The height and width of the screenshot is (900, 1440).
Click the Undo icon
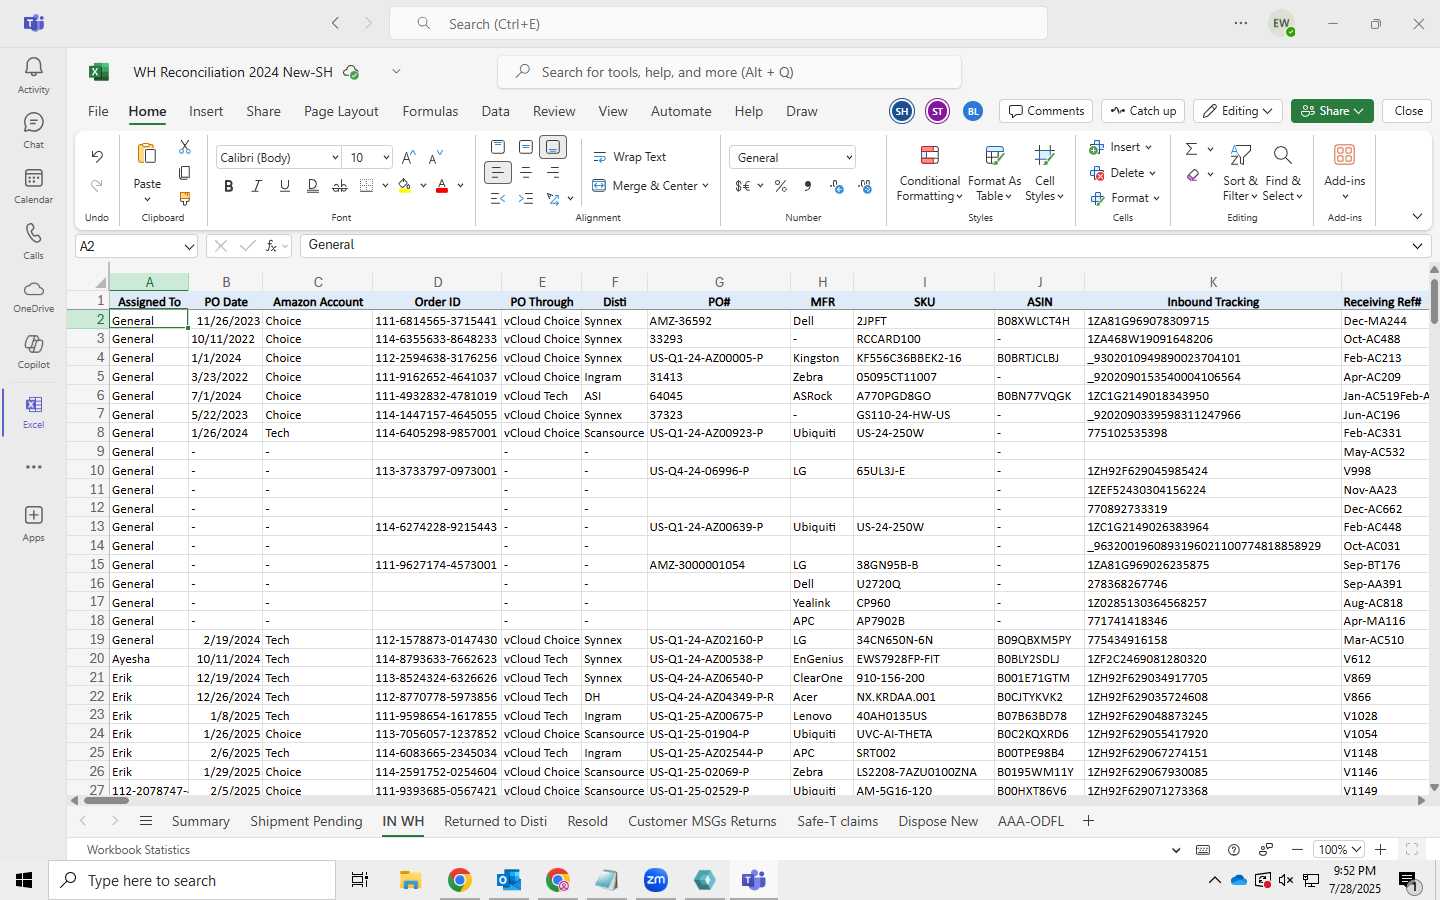[97, 156]
